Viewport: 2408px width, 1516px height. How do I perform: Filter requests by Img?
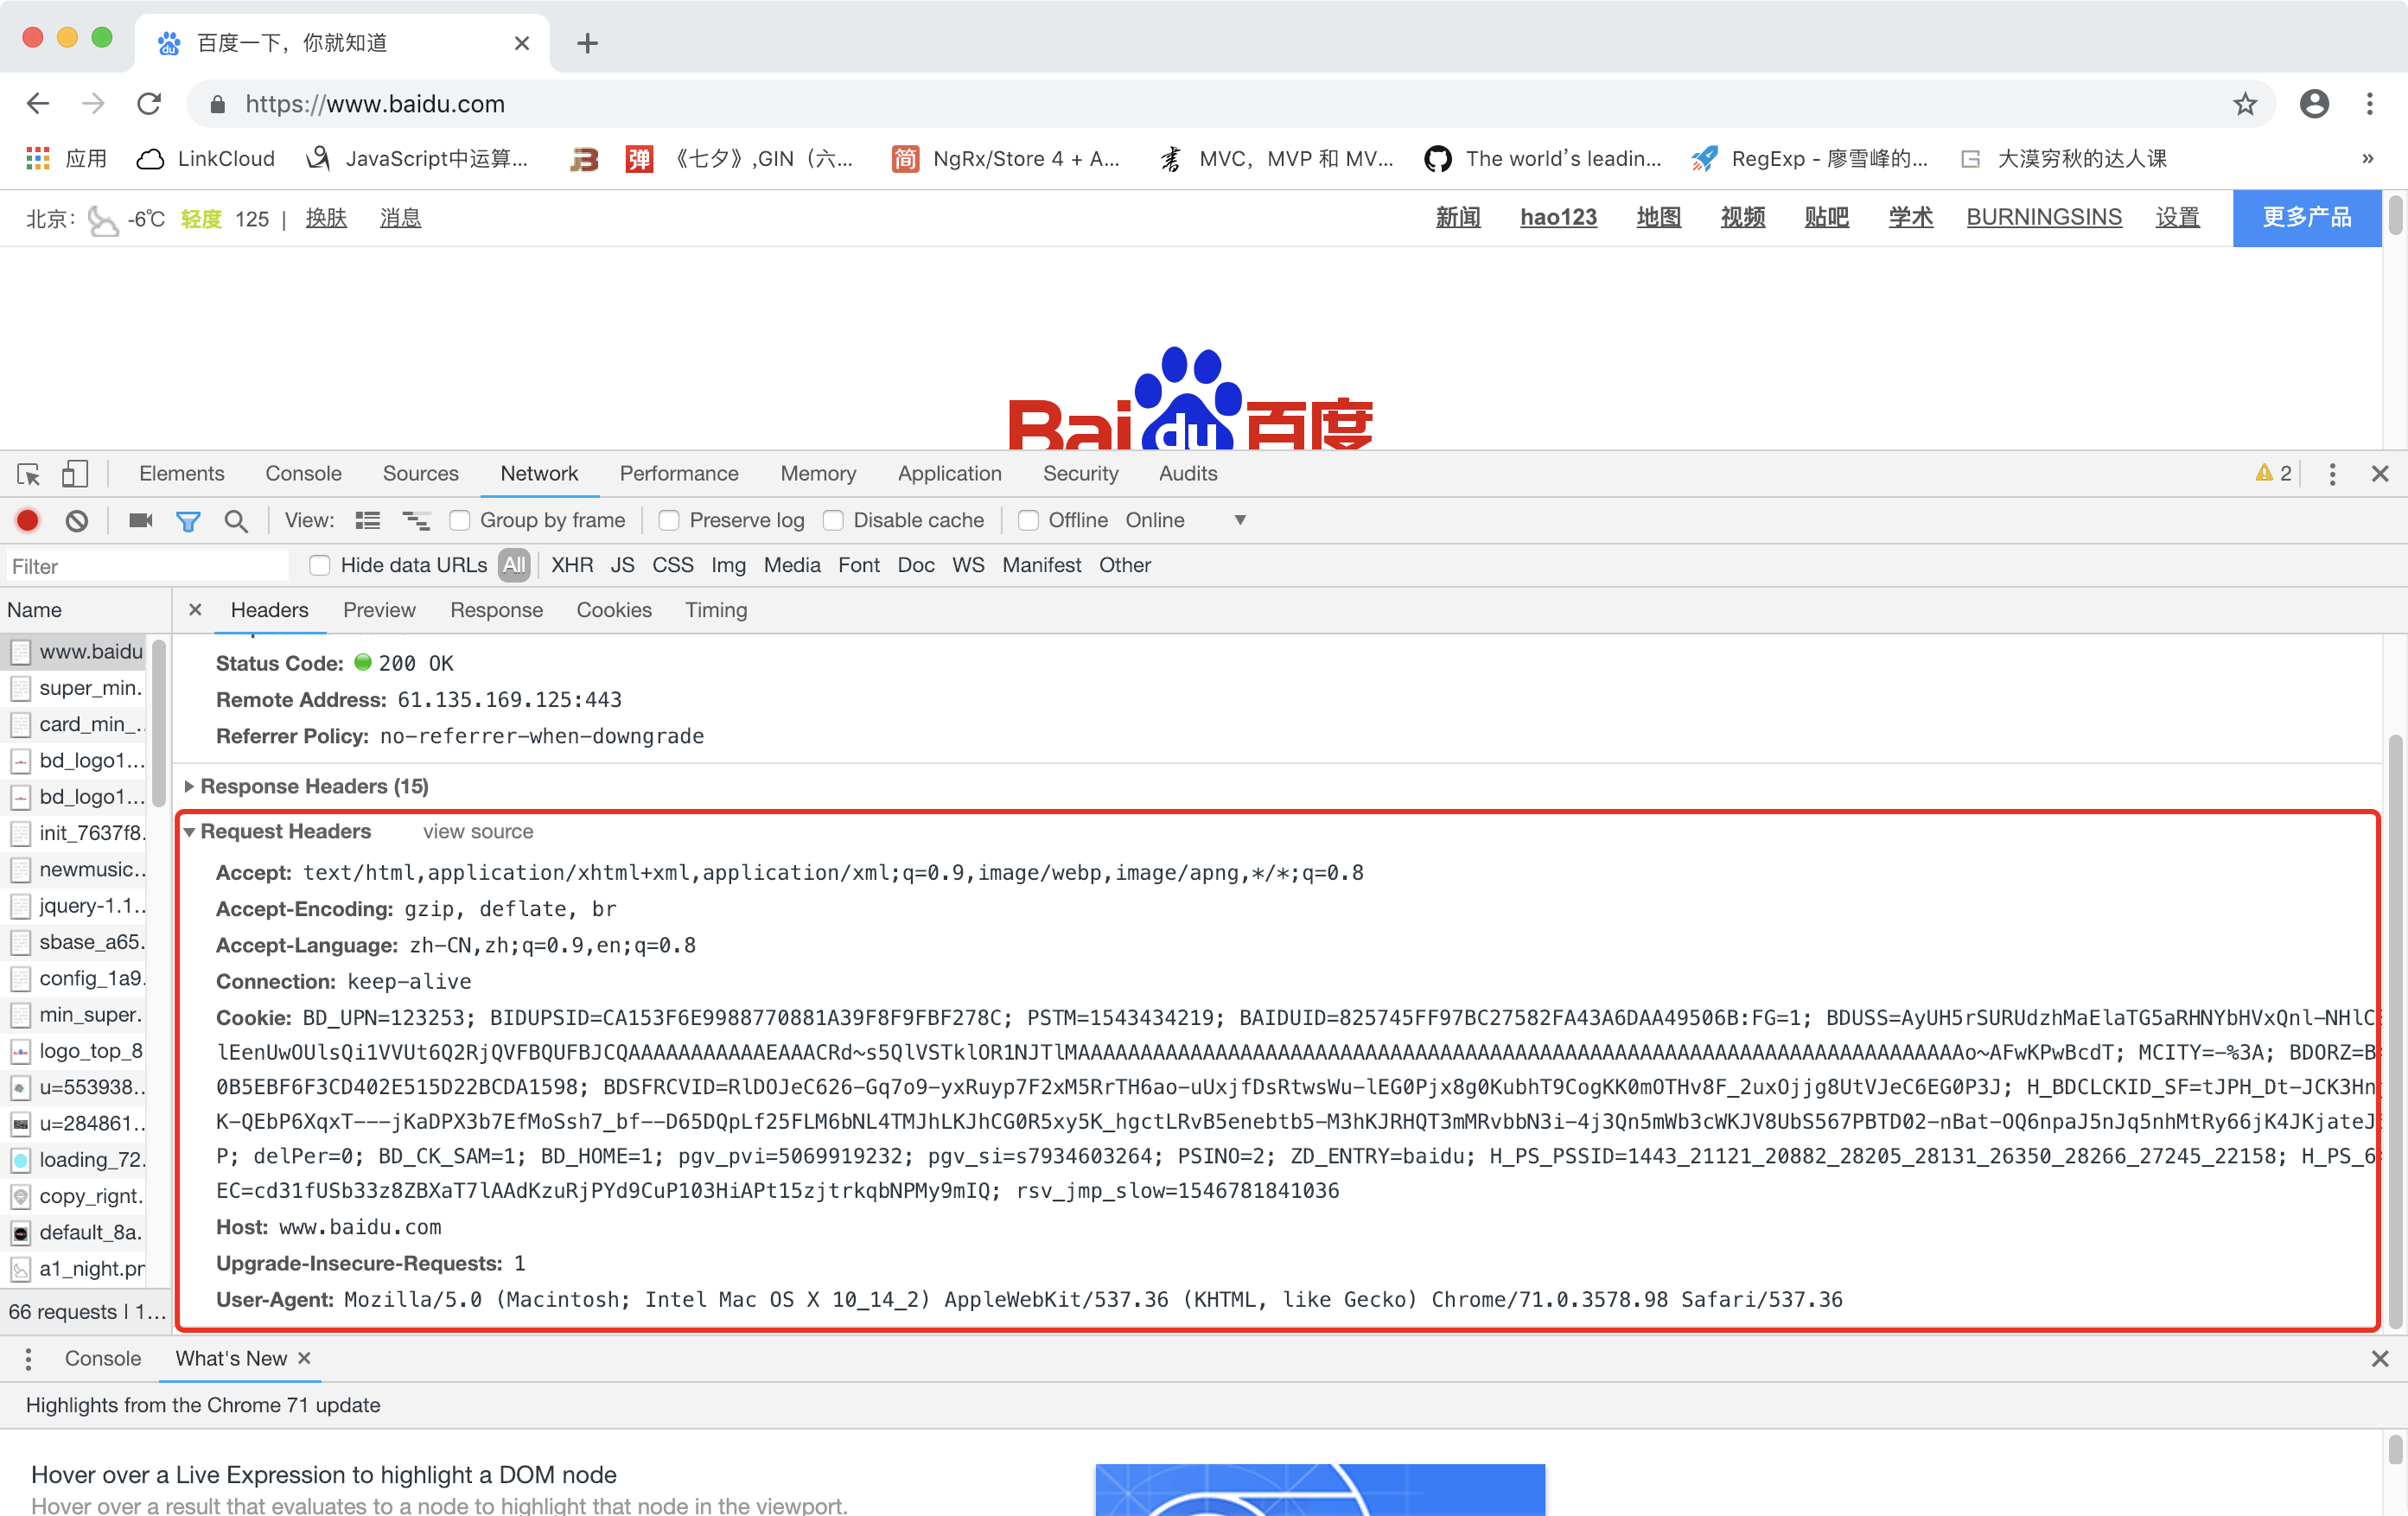[728, 565]
